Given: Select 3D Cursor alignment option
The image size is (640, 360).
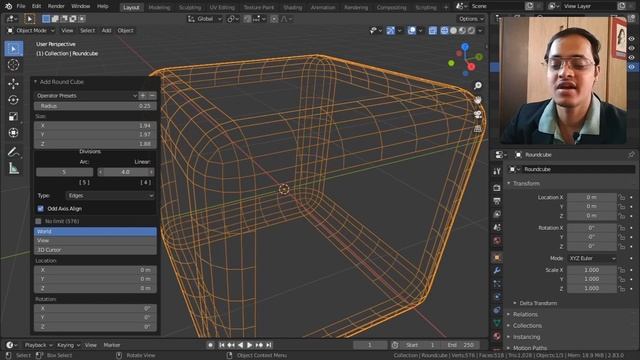Looking at the screenshot, I should (95, 250).
